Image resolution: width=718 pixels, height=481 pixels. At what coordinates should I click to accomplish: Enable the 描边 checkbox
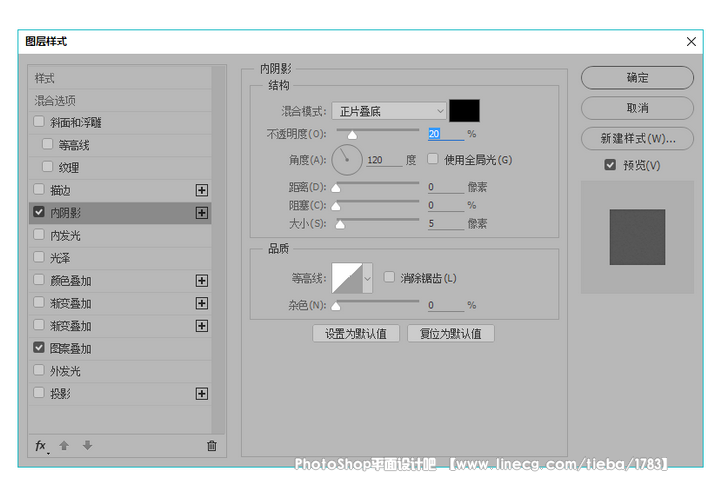tap(39, 189)
